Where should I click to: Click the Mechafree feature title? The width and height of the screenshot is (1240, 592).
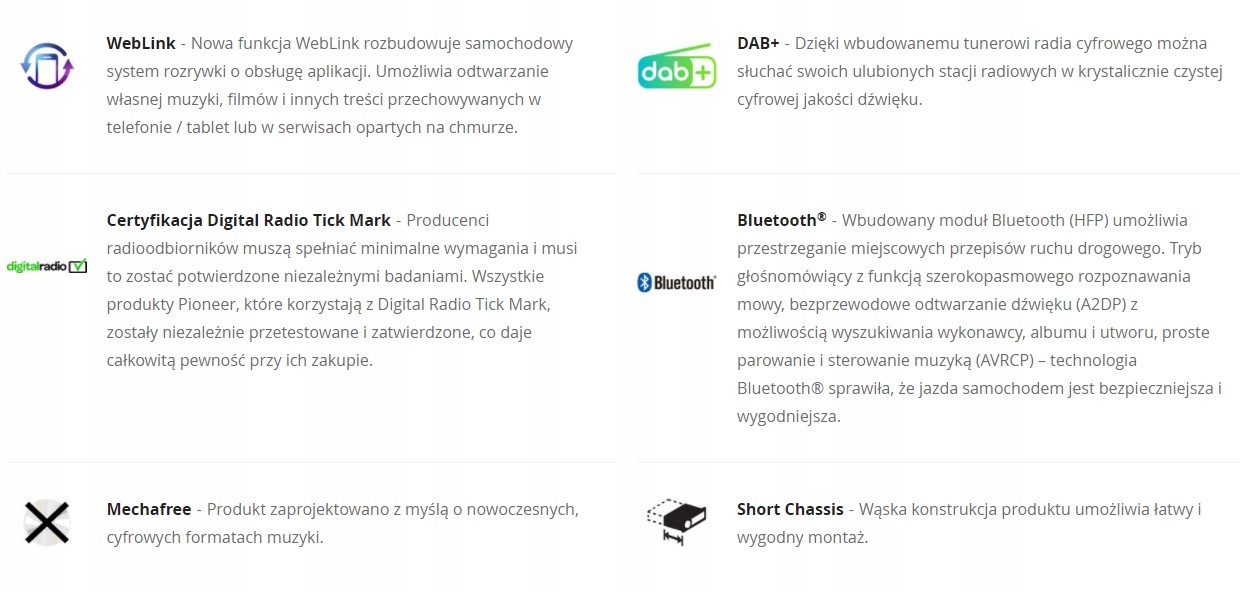point(149,510)
